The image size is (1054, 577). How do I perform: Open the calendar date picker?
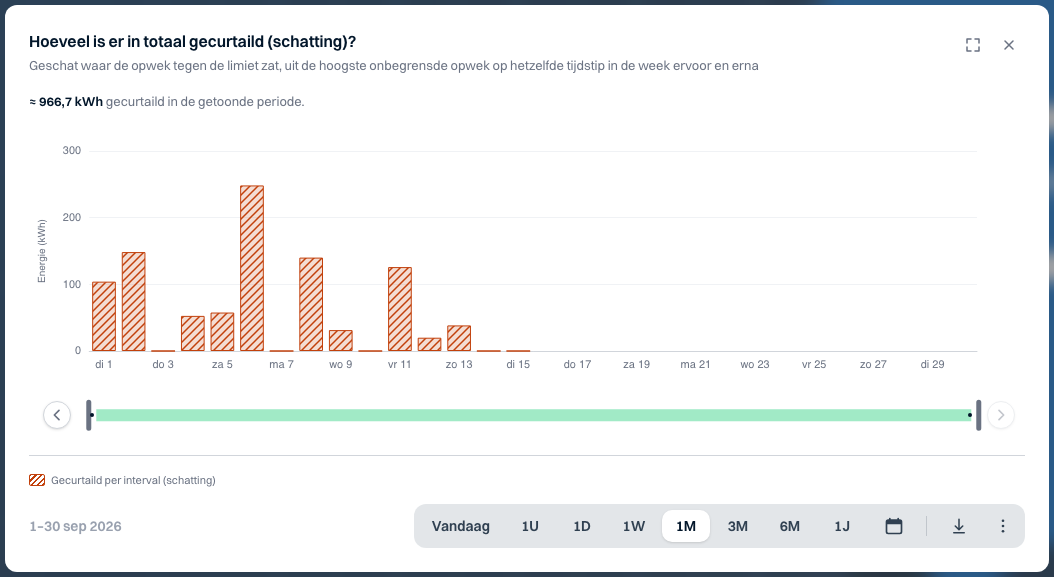894,526
